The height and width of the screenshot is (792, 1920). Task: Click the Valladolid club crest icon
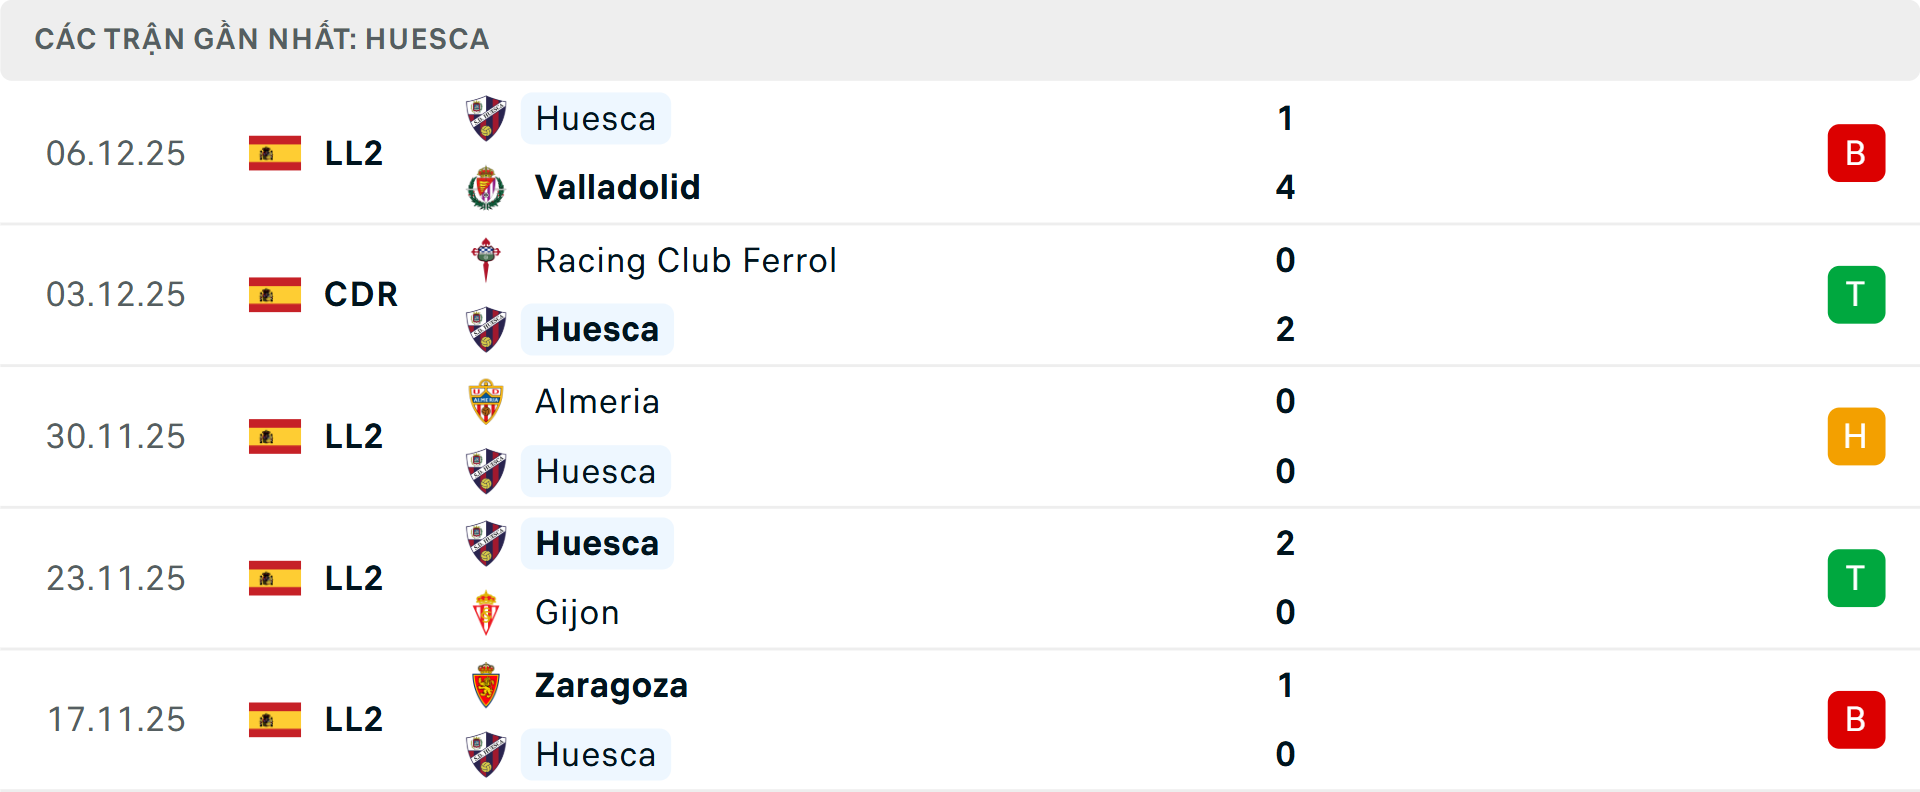(x=486, y=188)
